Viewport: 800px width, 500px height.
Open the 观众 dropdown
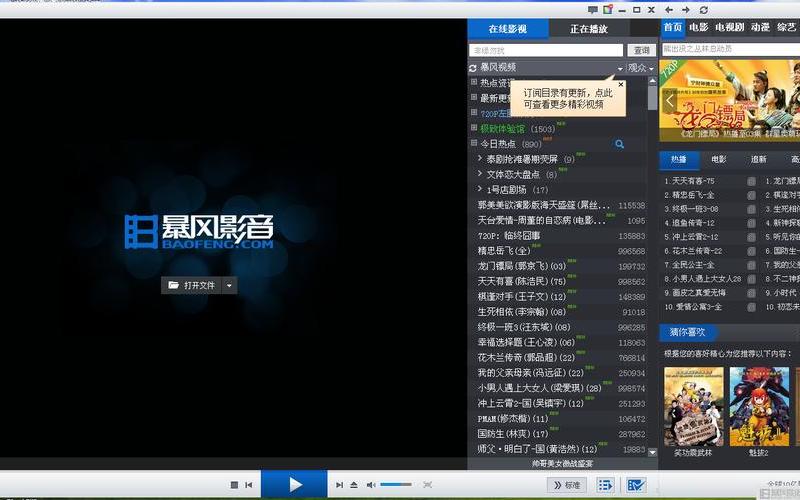pos(640,68)
